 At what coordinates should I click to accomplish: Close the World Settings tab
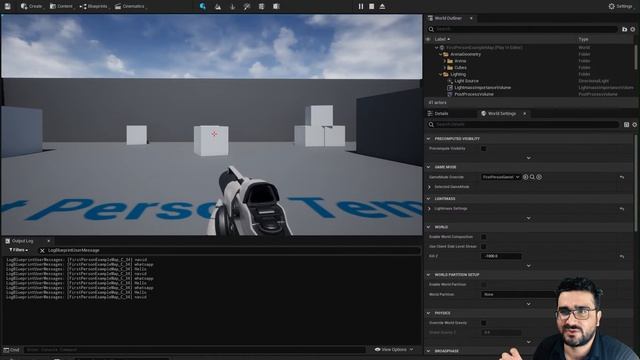[x=524, y=113]
